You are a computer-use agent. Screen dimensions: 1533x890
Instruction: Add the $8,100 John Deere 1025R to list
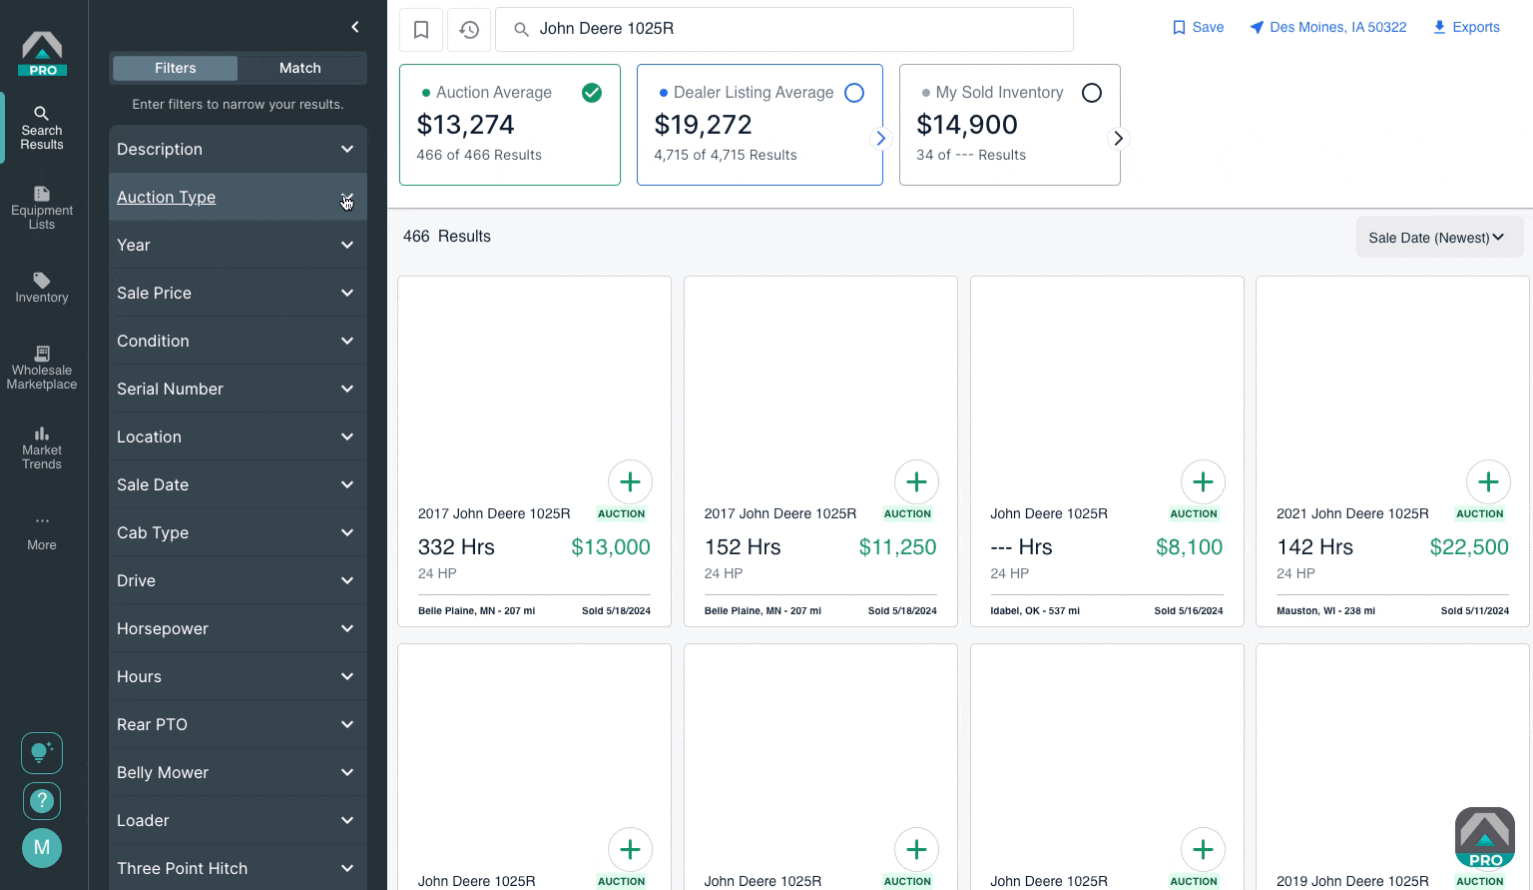click(x=1202, y=482)
